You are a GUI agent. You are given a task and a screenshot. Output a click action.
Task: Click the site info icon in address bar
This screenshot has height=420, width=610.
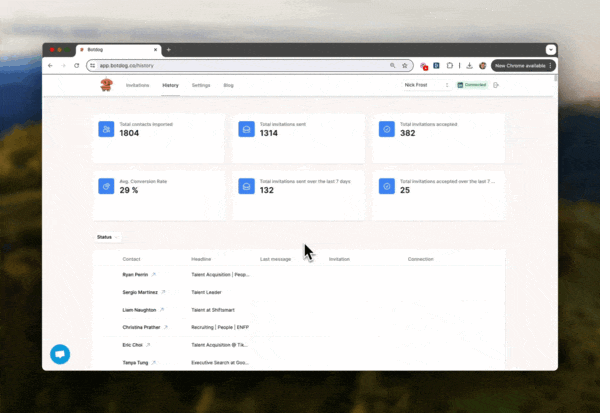pyautogui.click(x=93, y=66)
